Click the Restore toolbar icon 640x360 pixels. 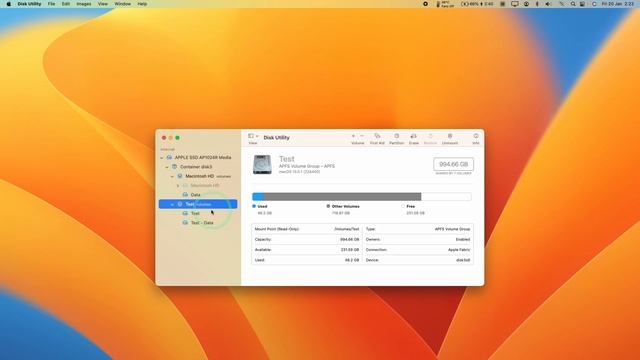[430, 136]
